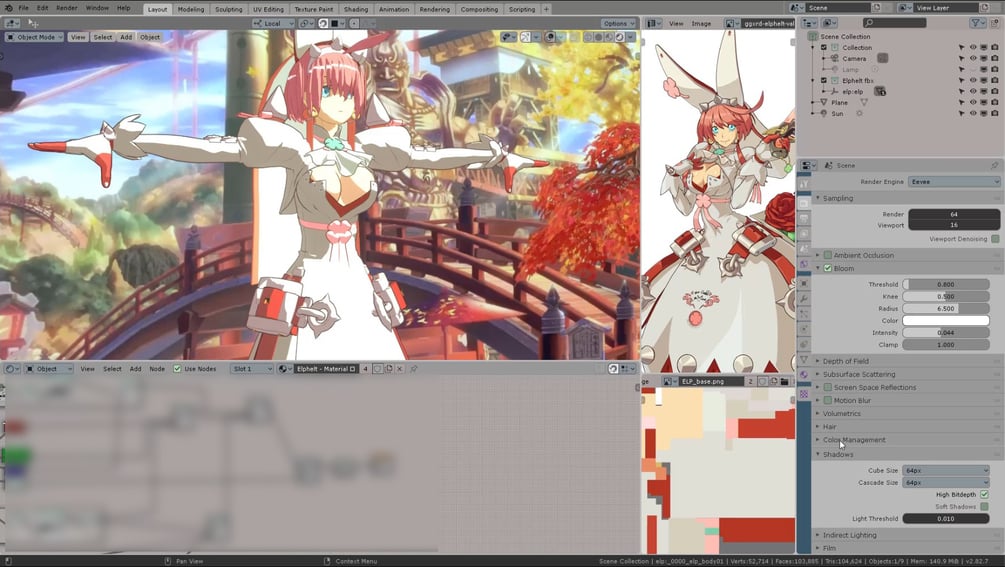Click the Add menu button in 3D viewport
The image size is (1005, 567).
coord(126,37)
